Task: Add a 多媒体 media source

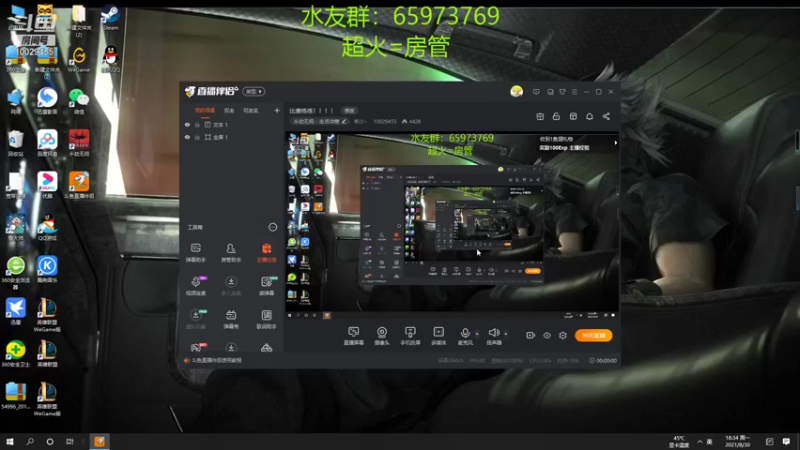Action: 438,336
